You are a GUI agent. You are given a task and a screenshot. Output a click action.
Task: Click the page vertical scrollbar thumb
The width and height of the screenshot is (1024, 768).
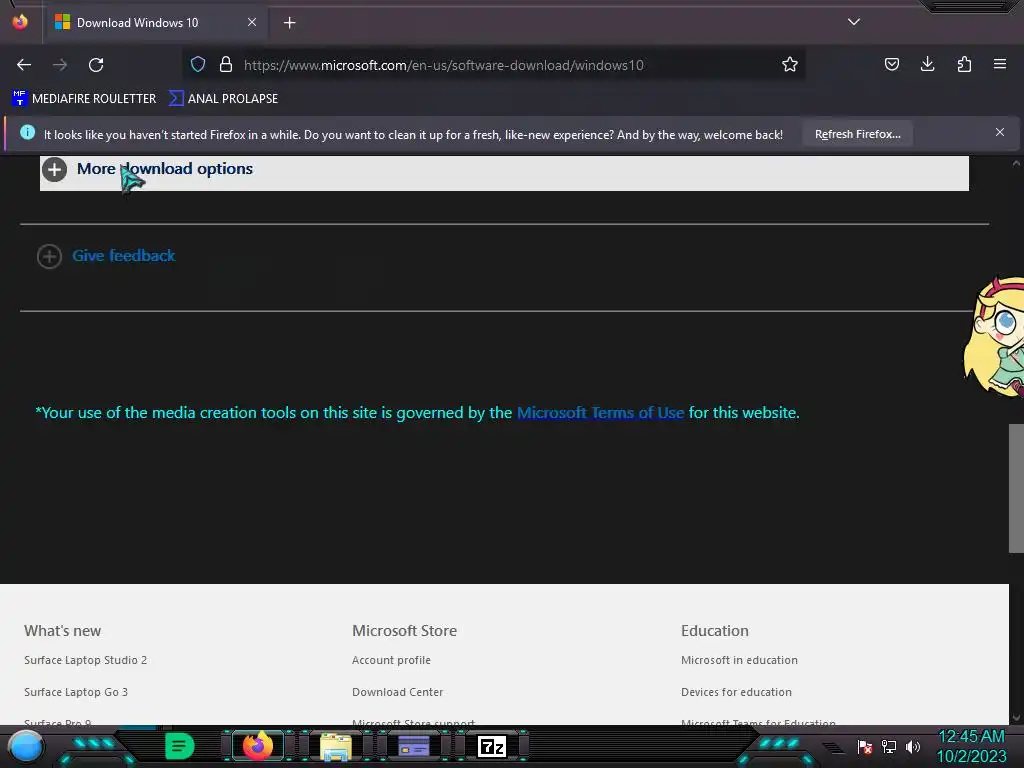(x=1016, y=488)
